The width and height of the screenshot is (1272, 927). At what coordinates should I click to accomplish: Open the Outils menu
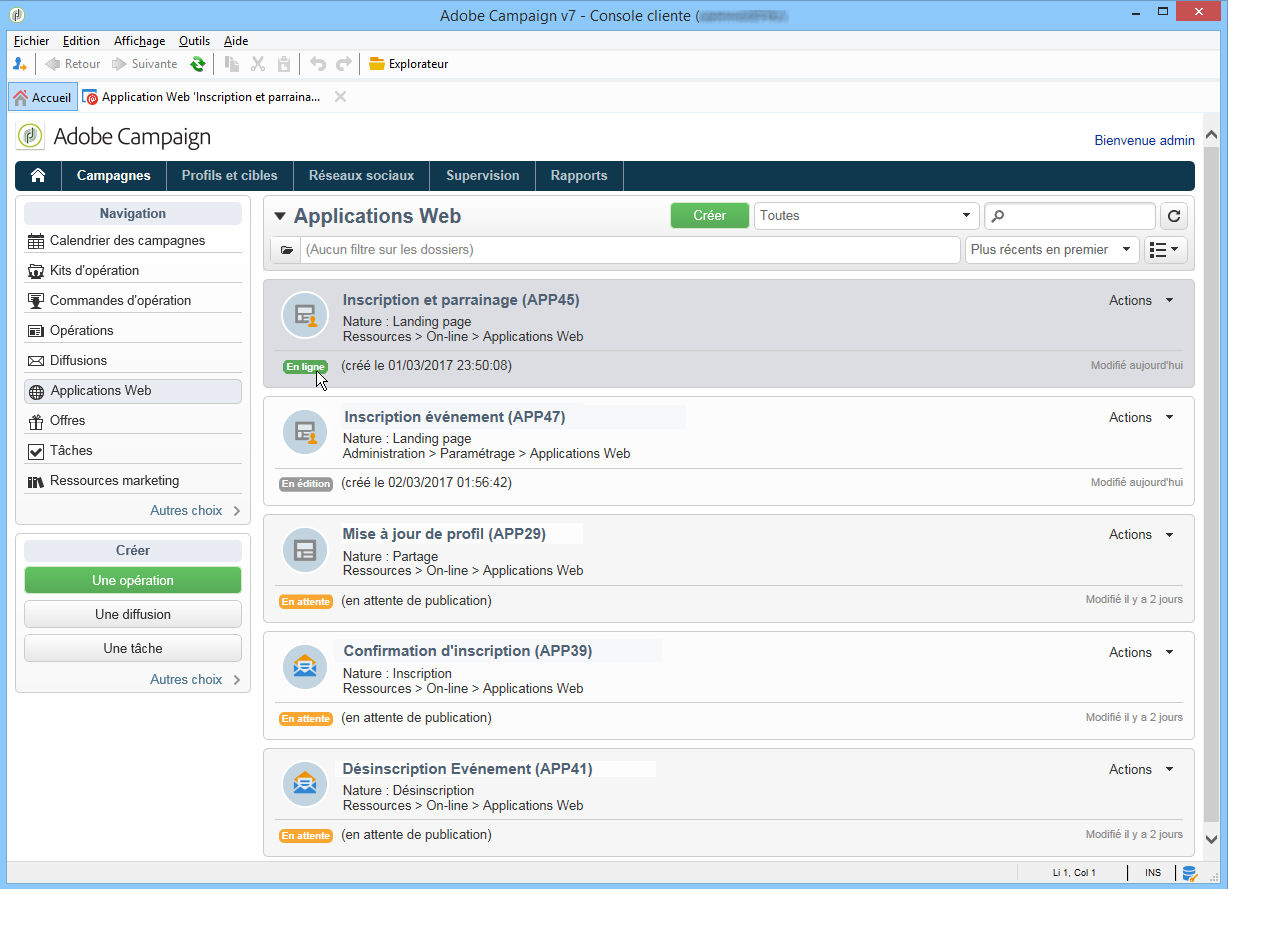194,41
